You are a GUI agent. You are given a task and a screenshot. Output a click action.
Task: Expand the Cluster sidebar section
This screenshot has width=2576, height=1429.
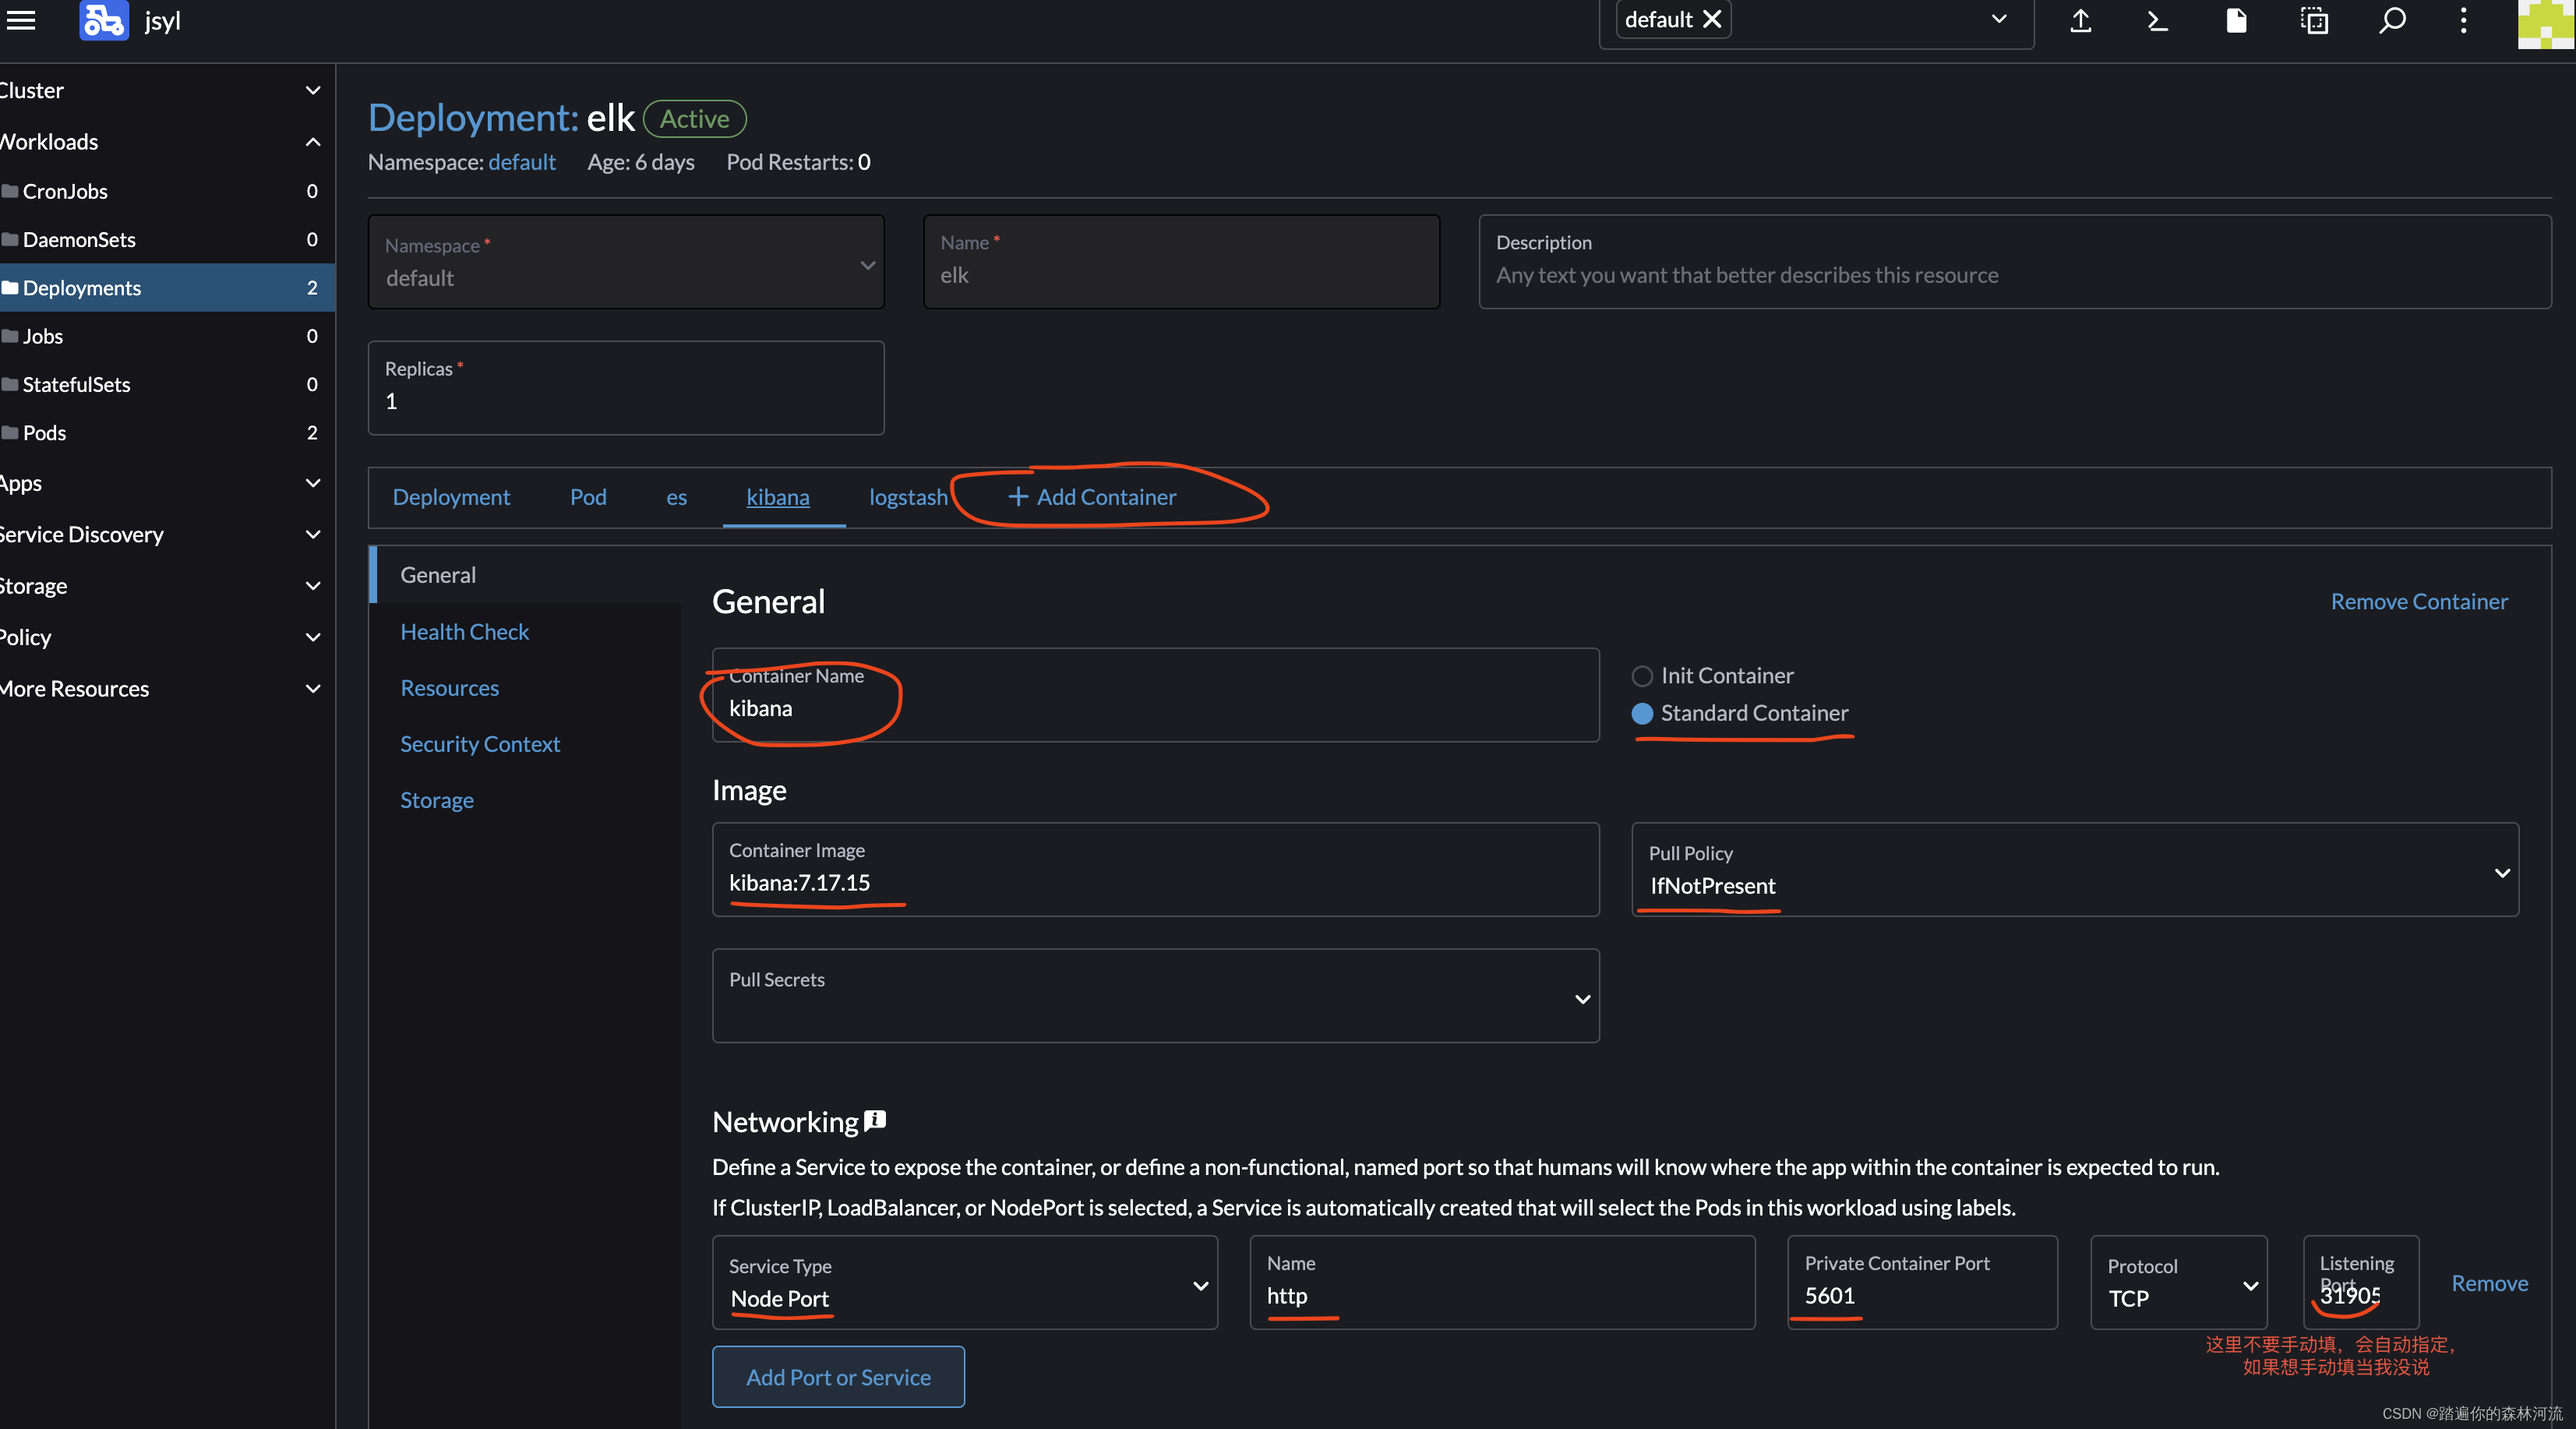tap(313, 90)
